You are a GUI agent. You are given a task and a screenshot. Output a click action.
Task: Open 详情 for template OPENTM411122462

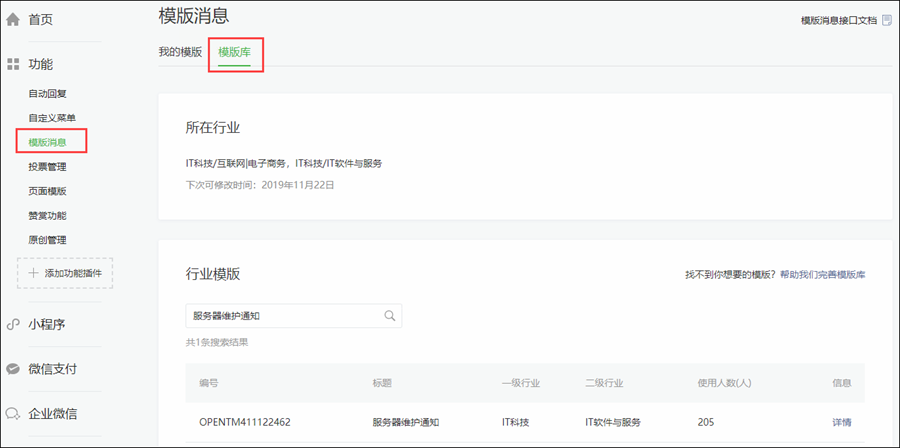tap(841, 422)
